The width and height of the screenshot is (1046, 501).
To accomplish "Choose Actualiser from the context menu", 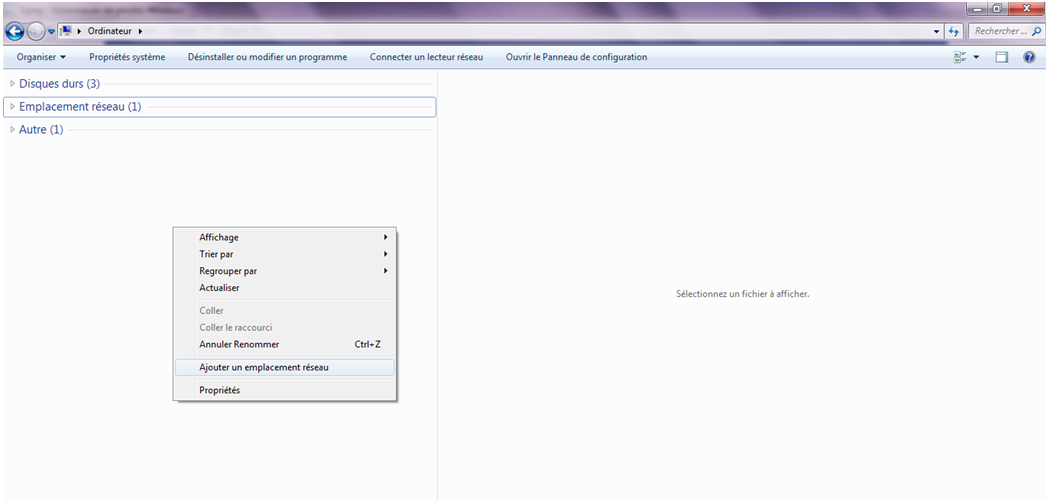I will (x=219, y=288).
